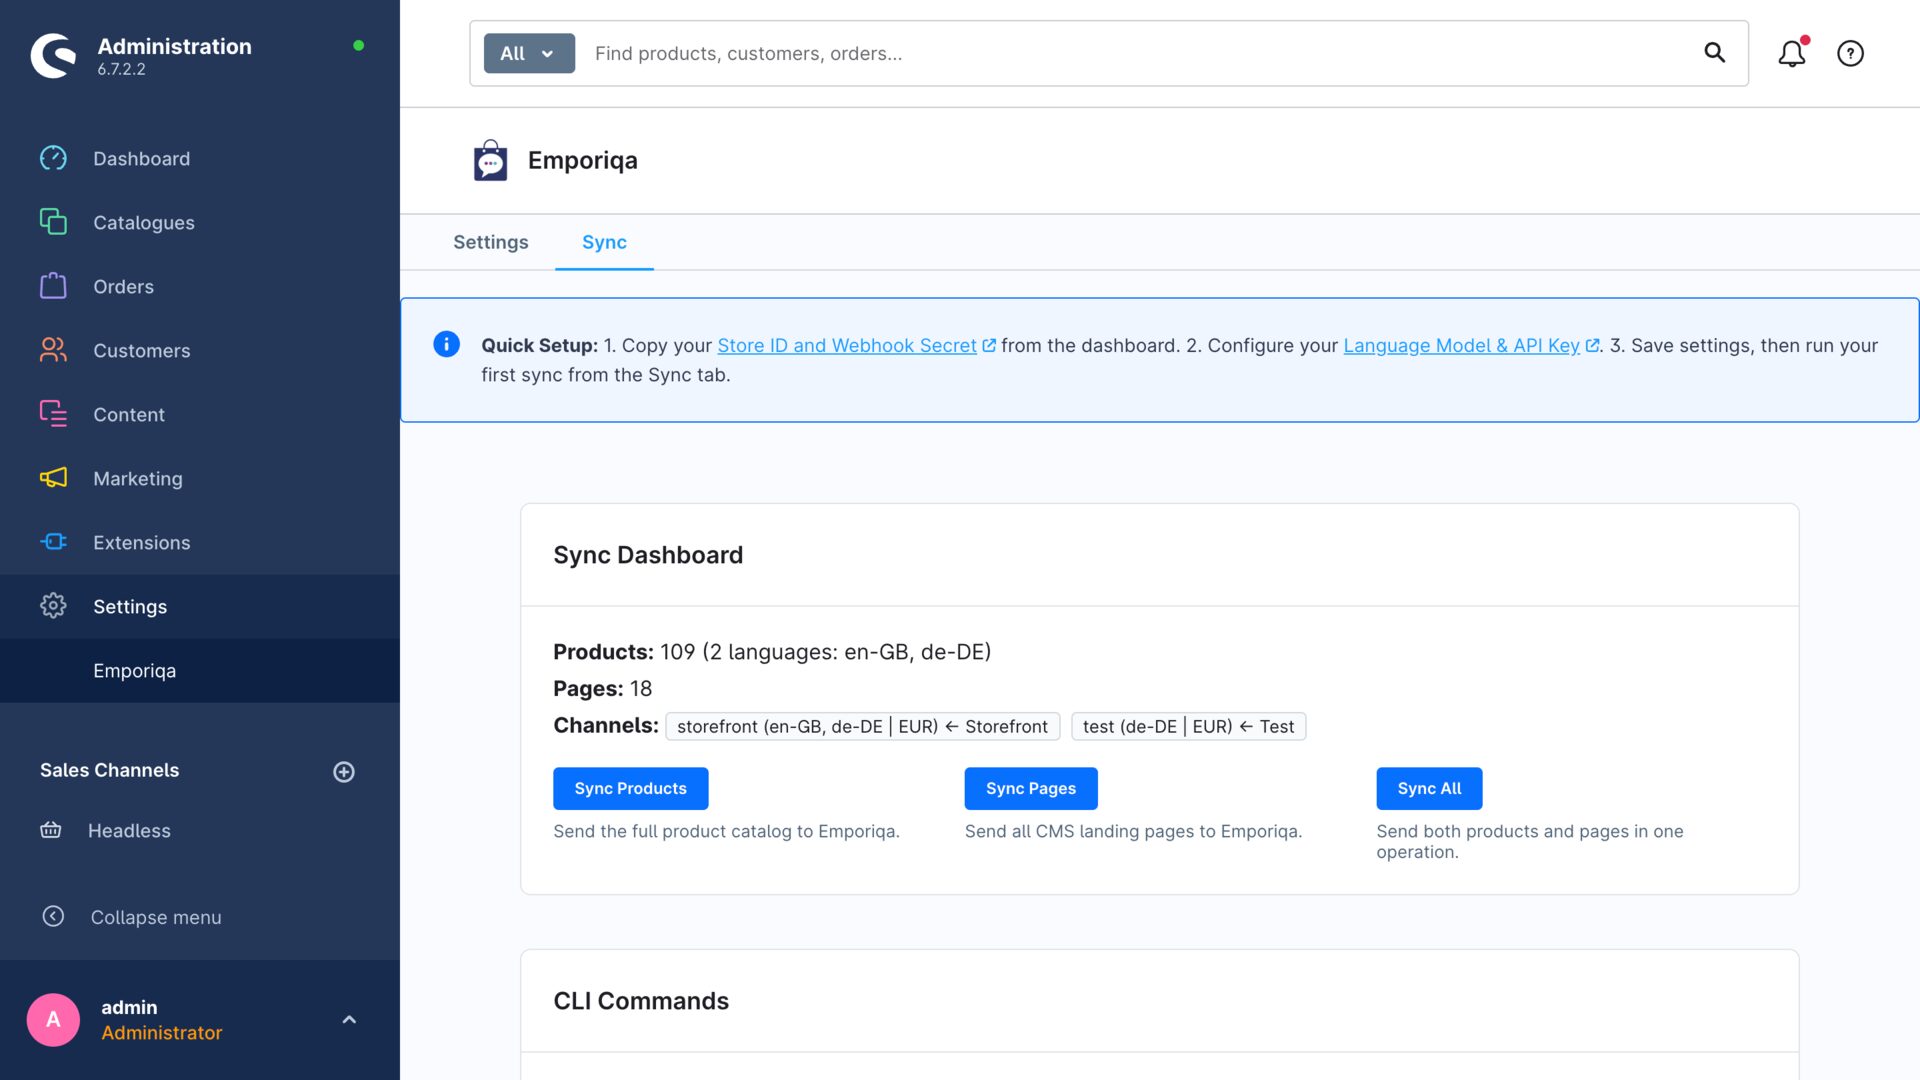Viewport: 1920px width, 1080px height.
Task: Select the Headless sales channel icon
Action: click(x=51, y=830)
